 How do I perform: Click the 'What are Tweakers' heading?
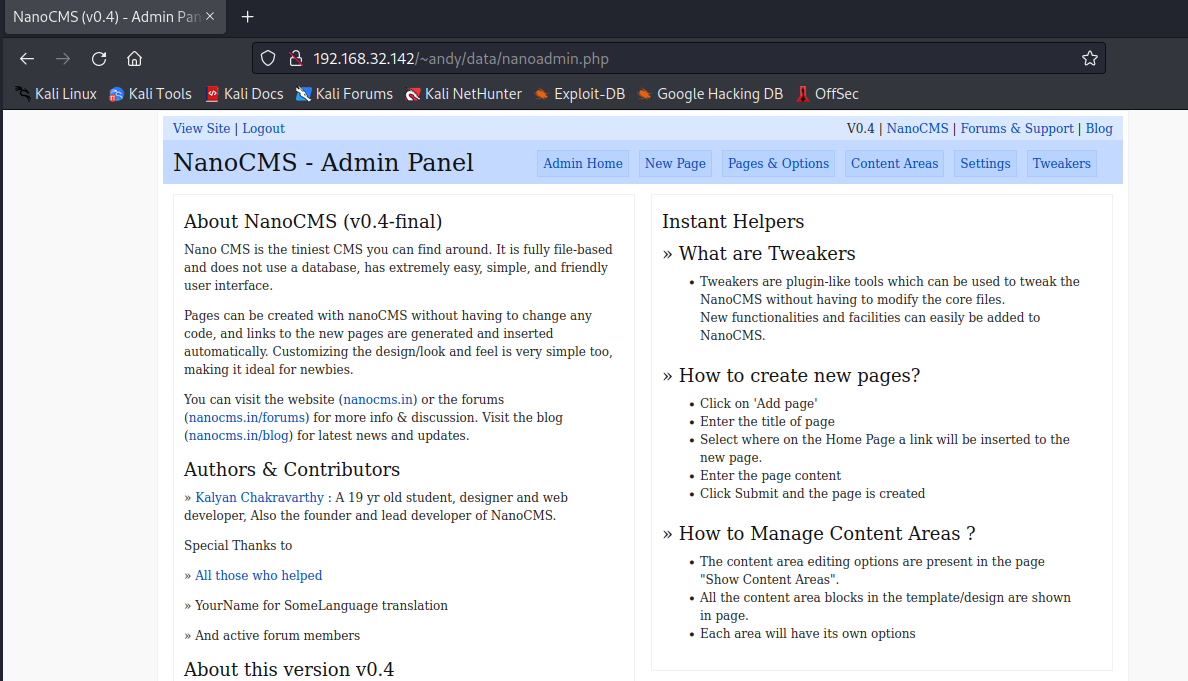pos(767,253)
